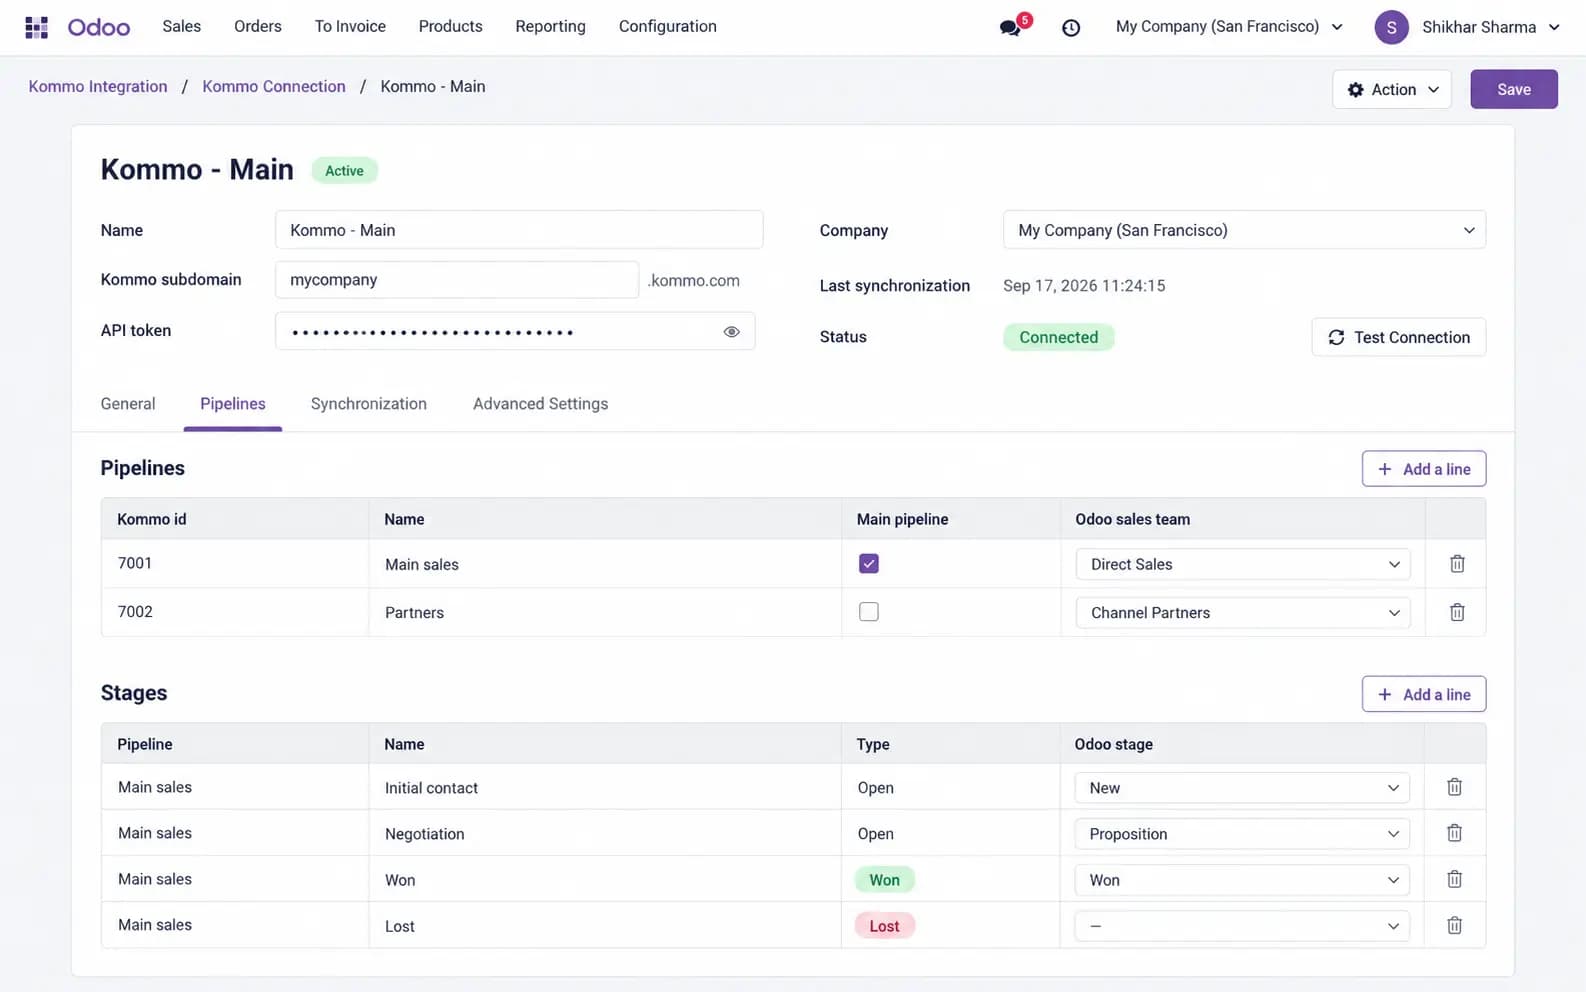Open the Odoo apps grid menu
1586x992 pixels.
tap(37, 27)
